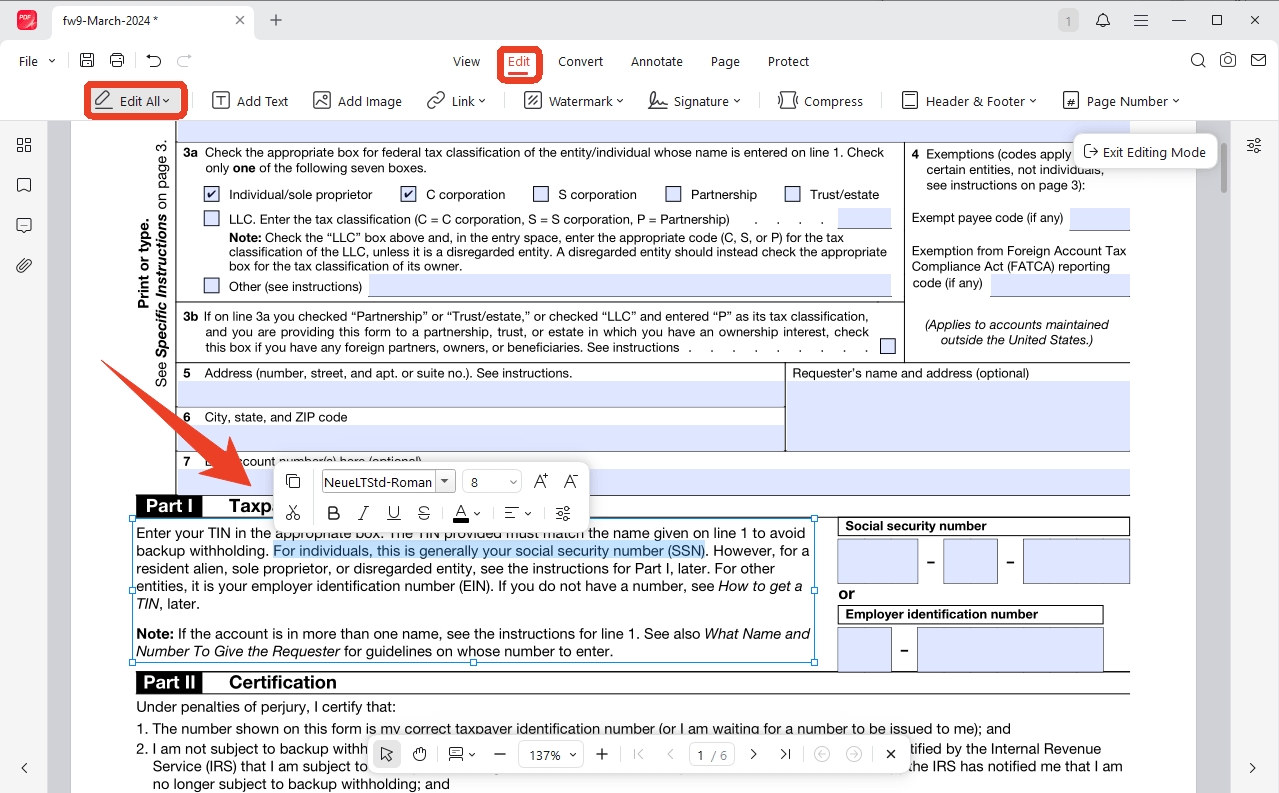Viewport: 1279px width, 793px height.
Task: Open the text alignment dropdown
Action: (x=518, y=513)
